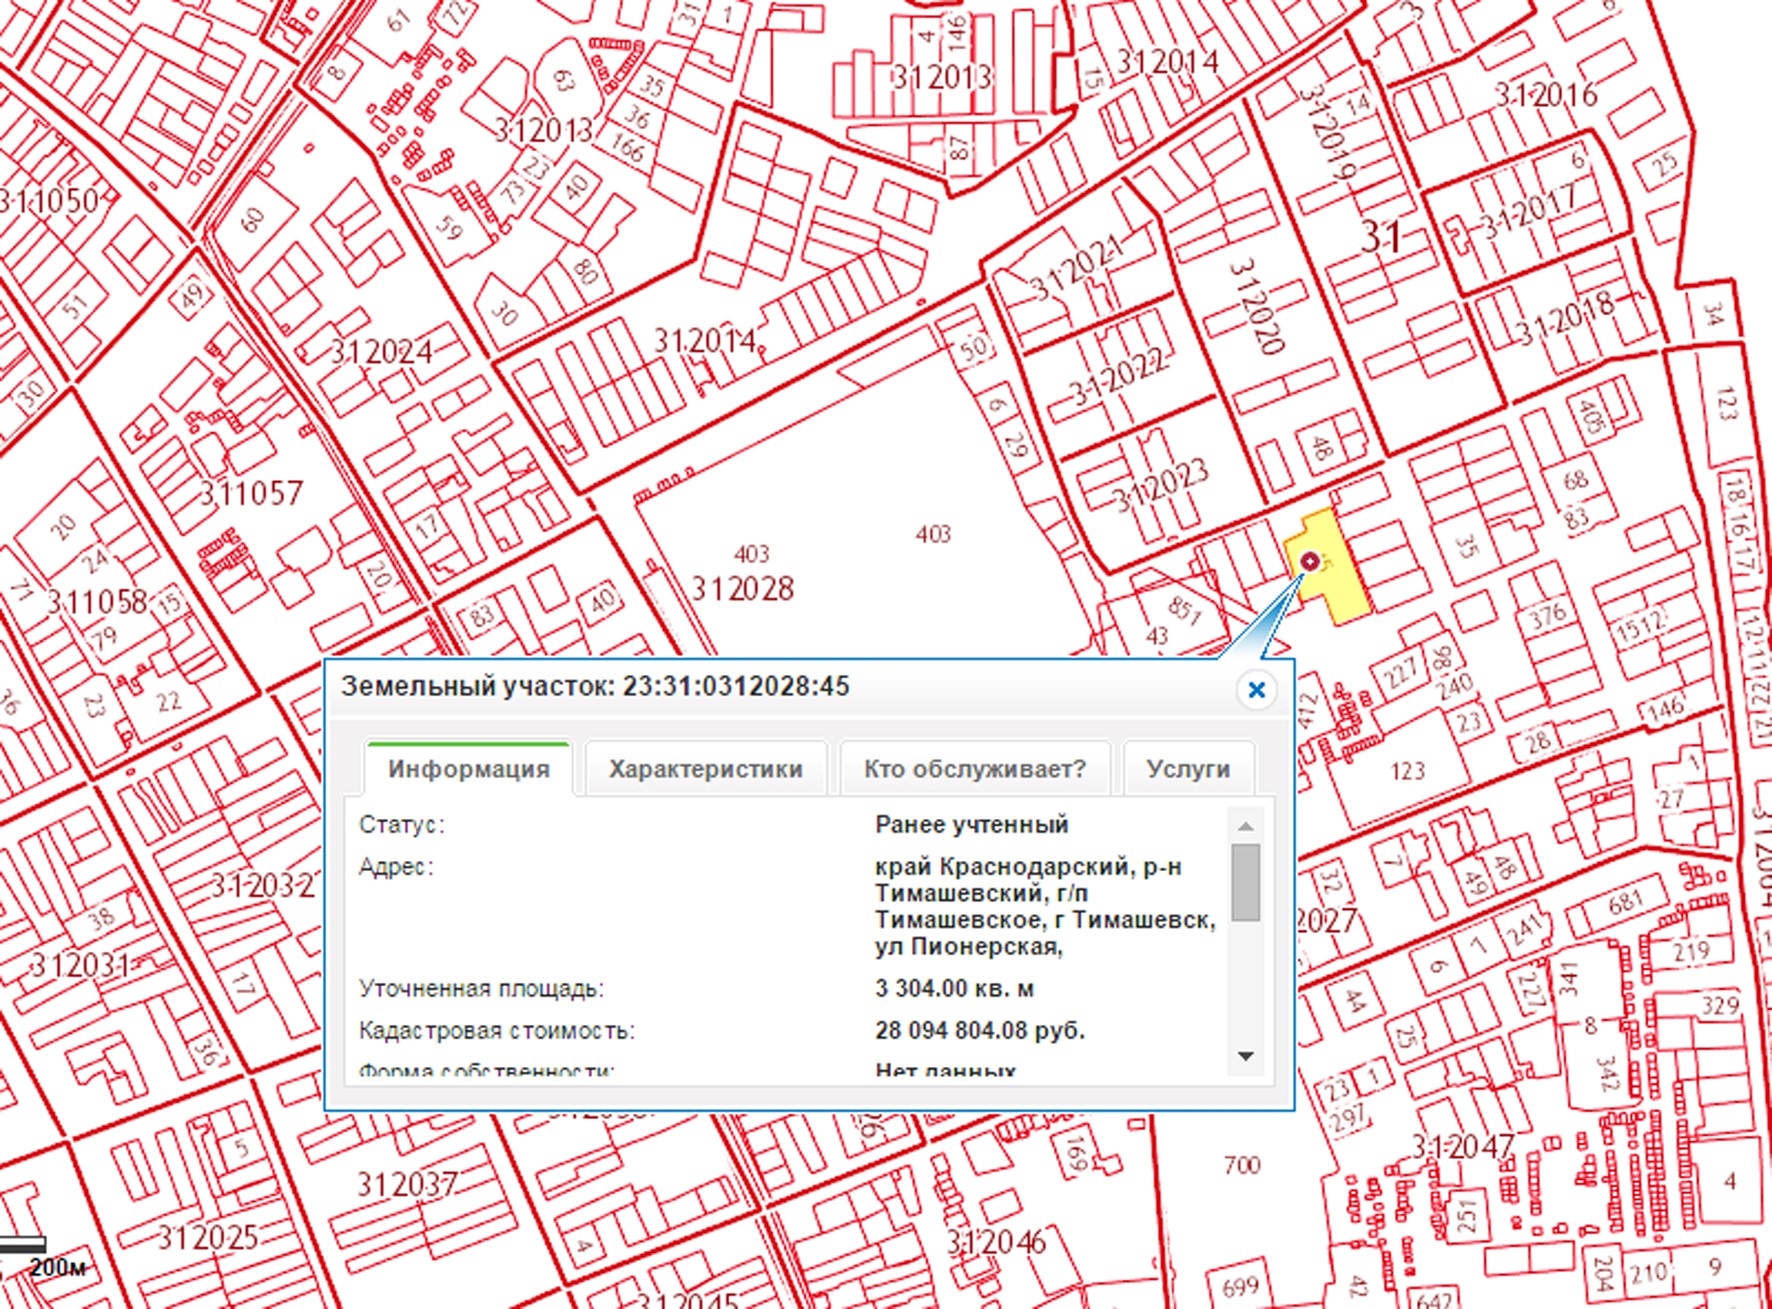Click the Ранее учтенный status value
The height and width of the screenshot is (1309, 1772).
[971, 825]
